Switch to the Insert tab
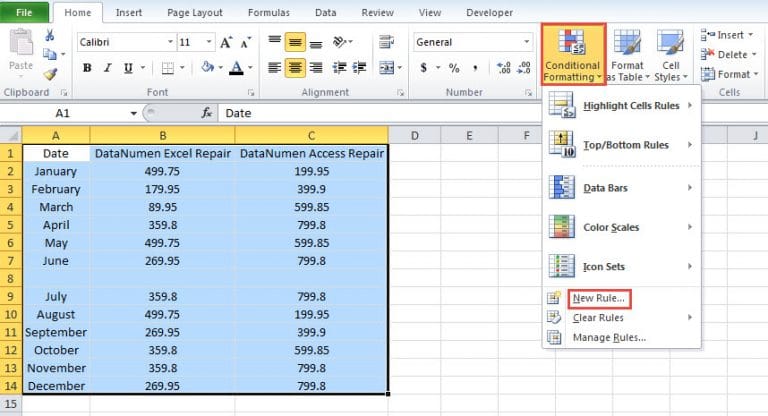The height and width of the screenshot is (416, 768). (x=128, y=13)
